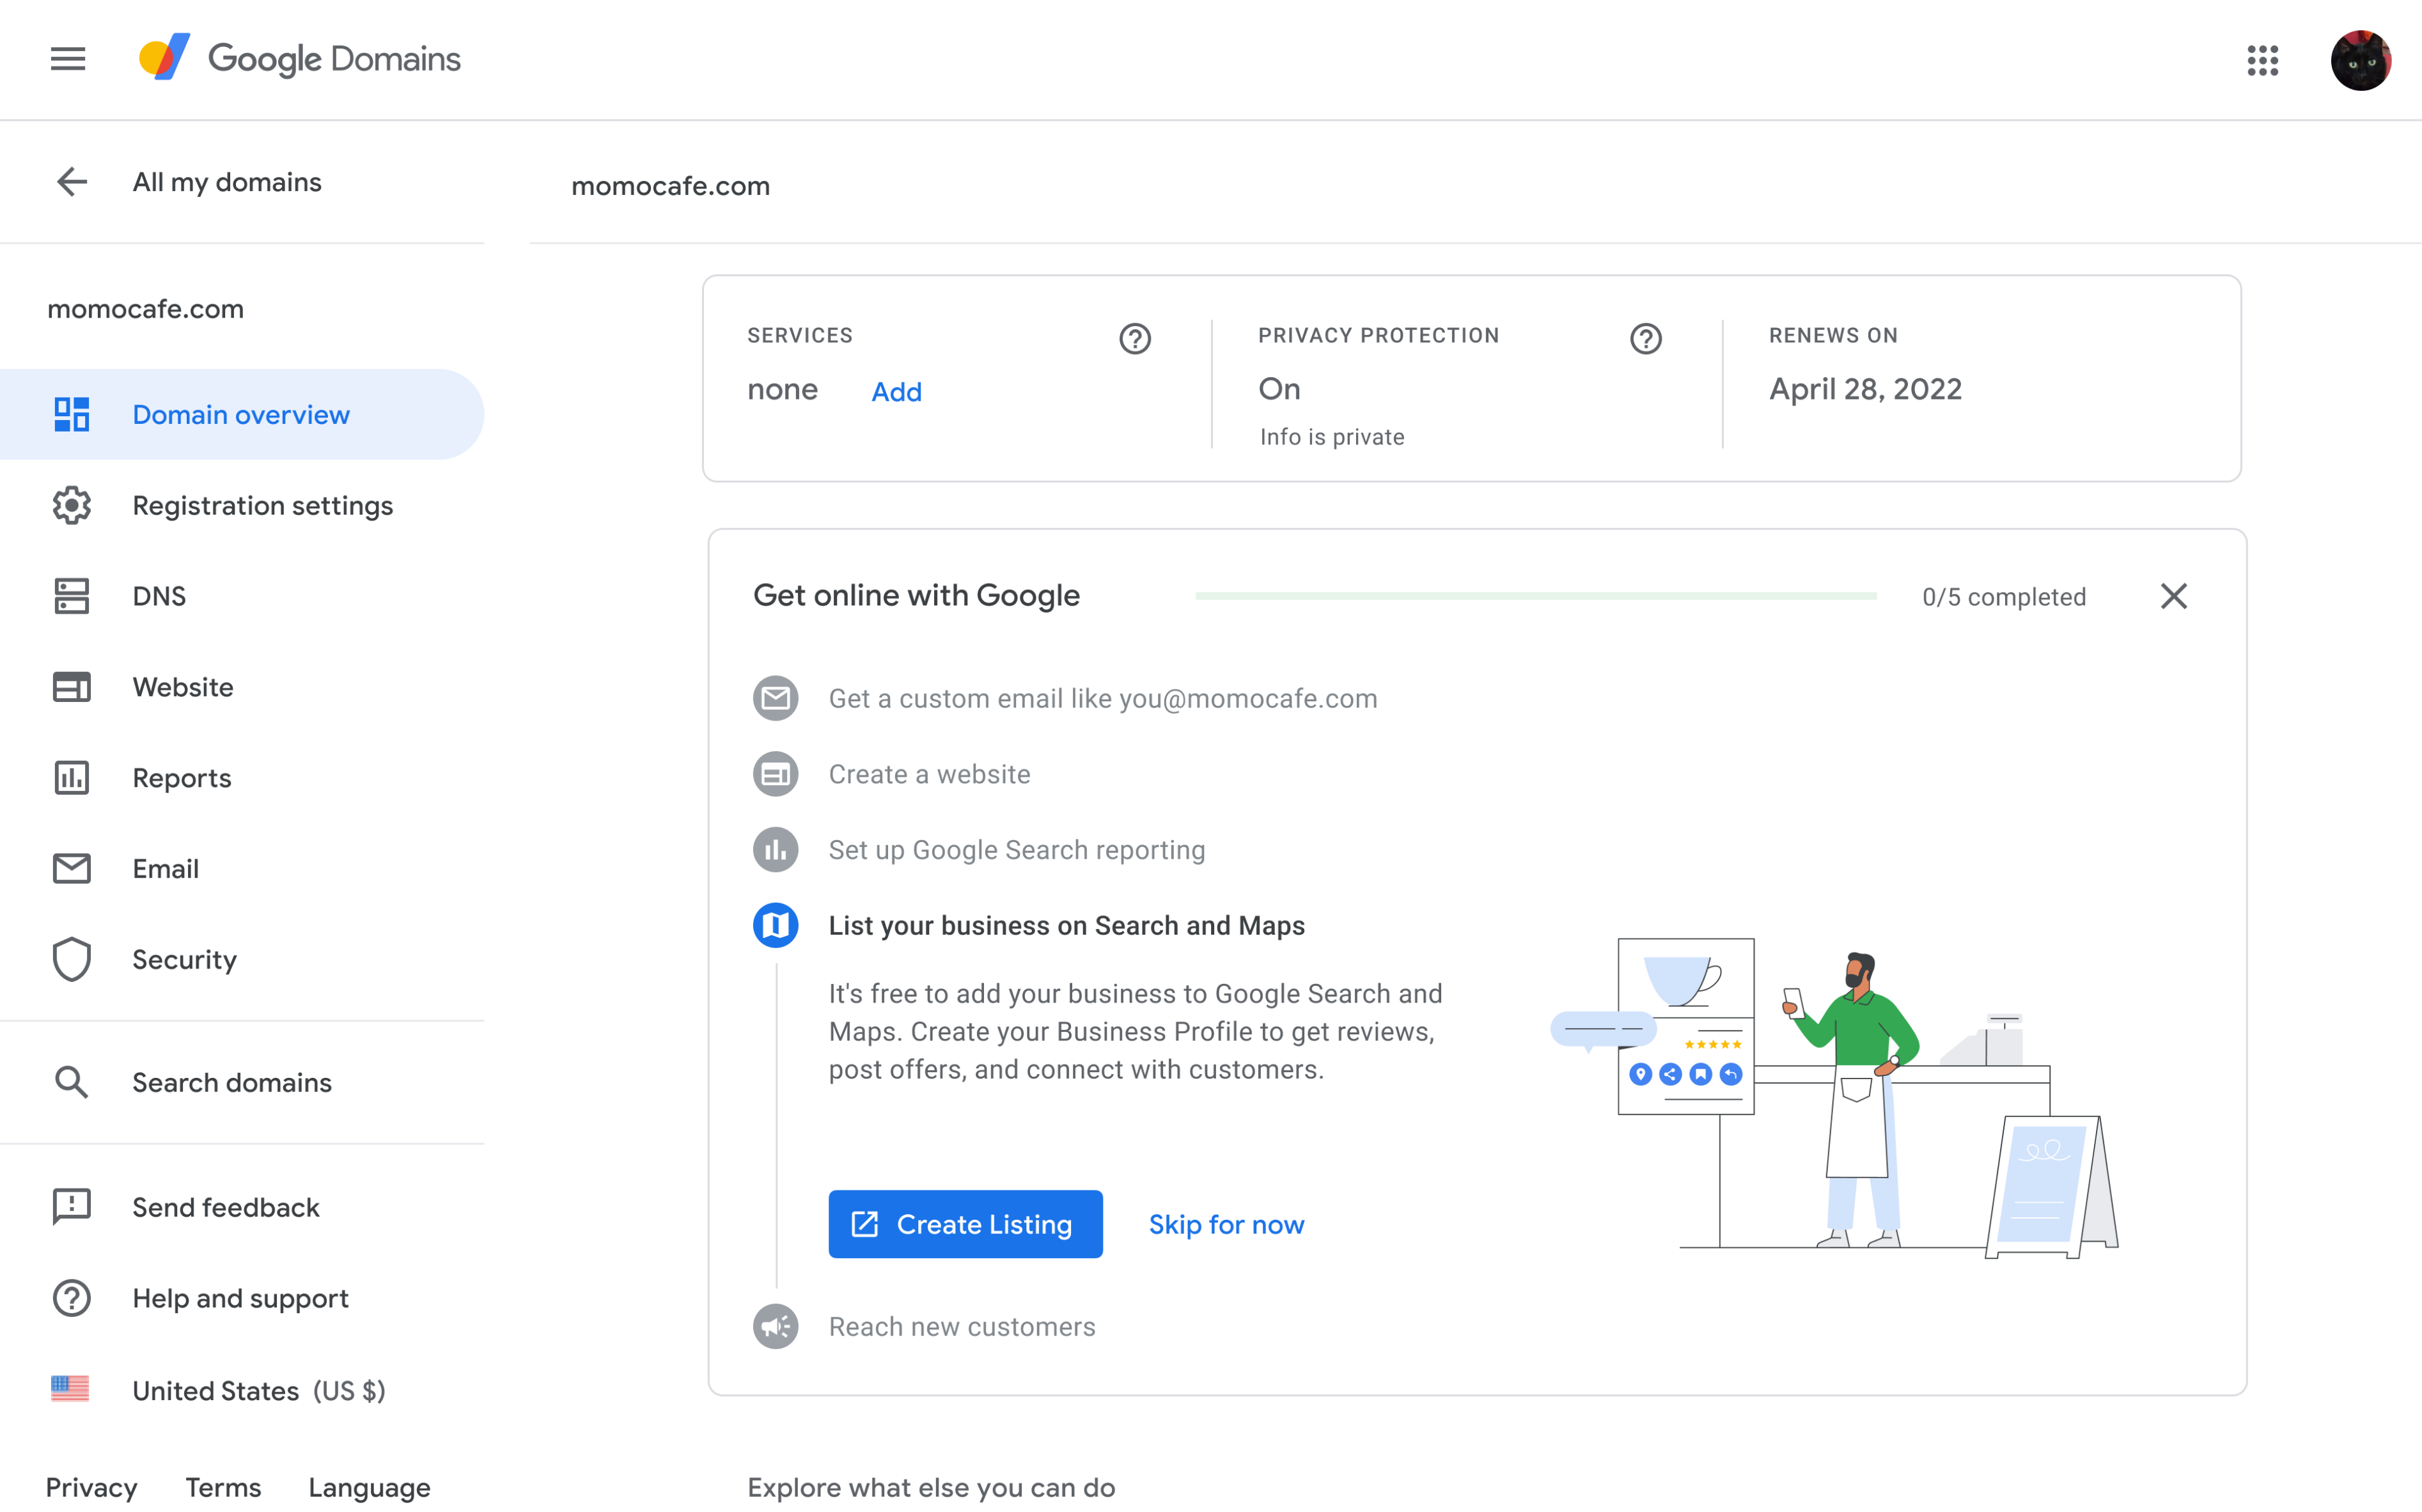
Task: Click the Help and support question icon
Action: 72,1298
